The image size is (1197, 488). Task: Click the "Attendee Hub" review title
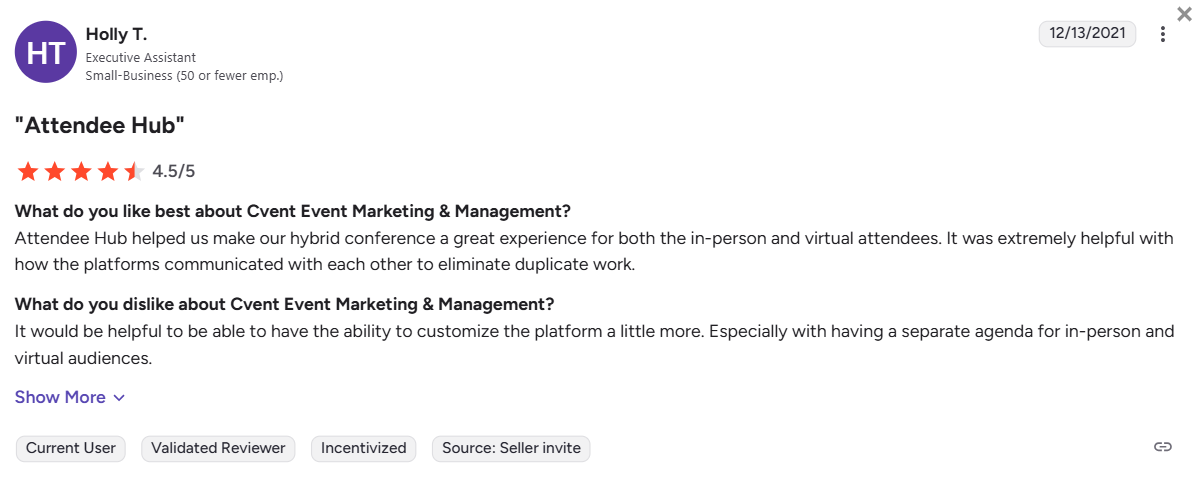[x=100, y=125]
